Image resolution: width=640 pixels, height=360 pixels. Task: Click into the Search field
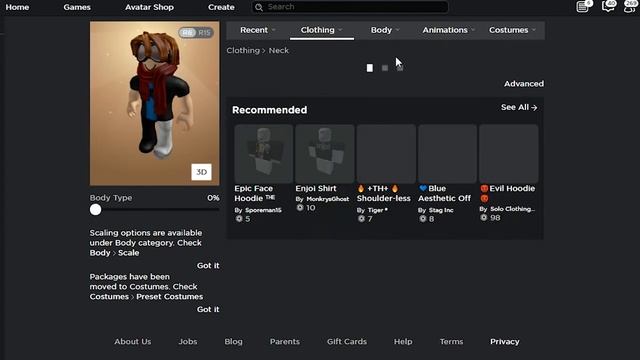click(350, 7)
